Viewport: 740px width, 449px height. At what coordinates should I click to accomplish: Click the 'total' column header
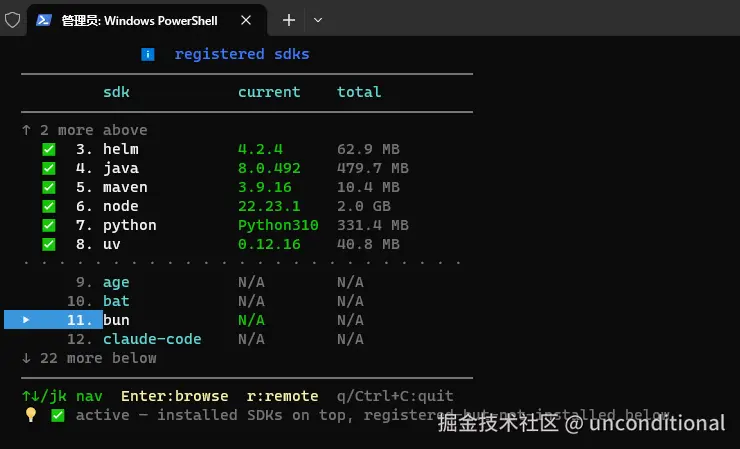[x=359, y=92]
